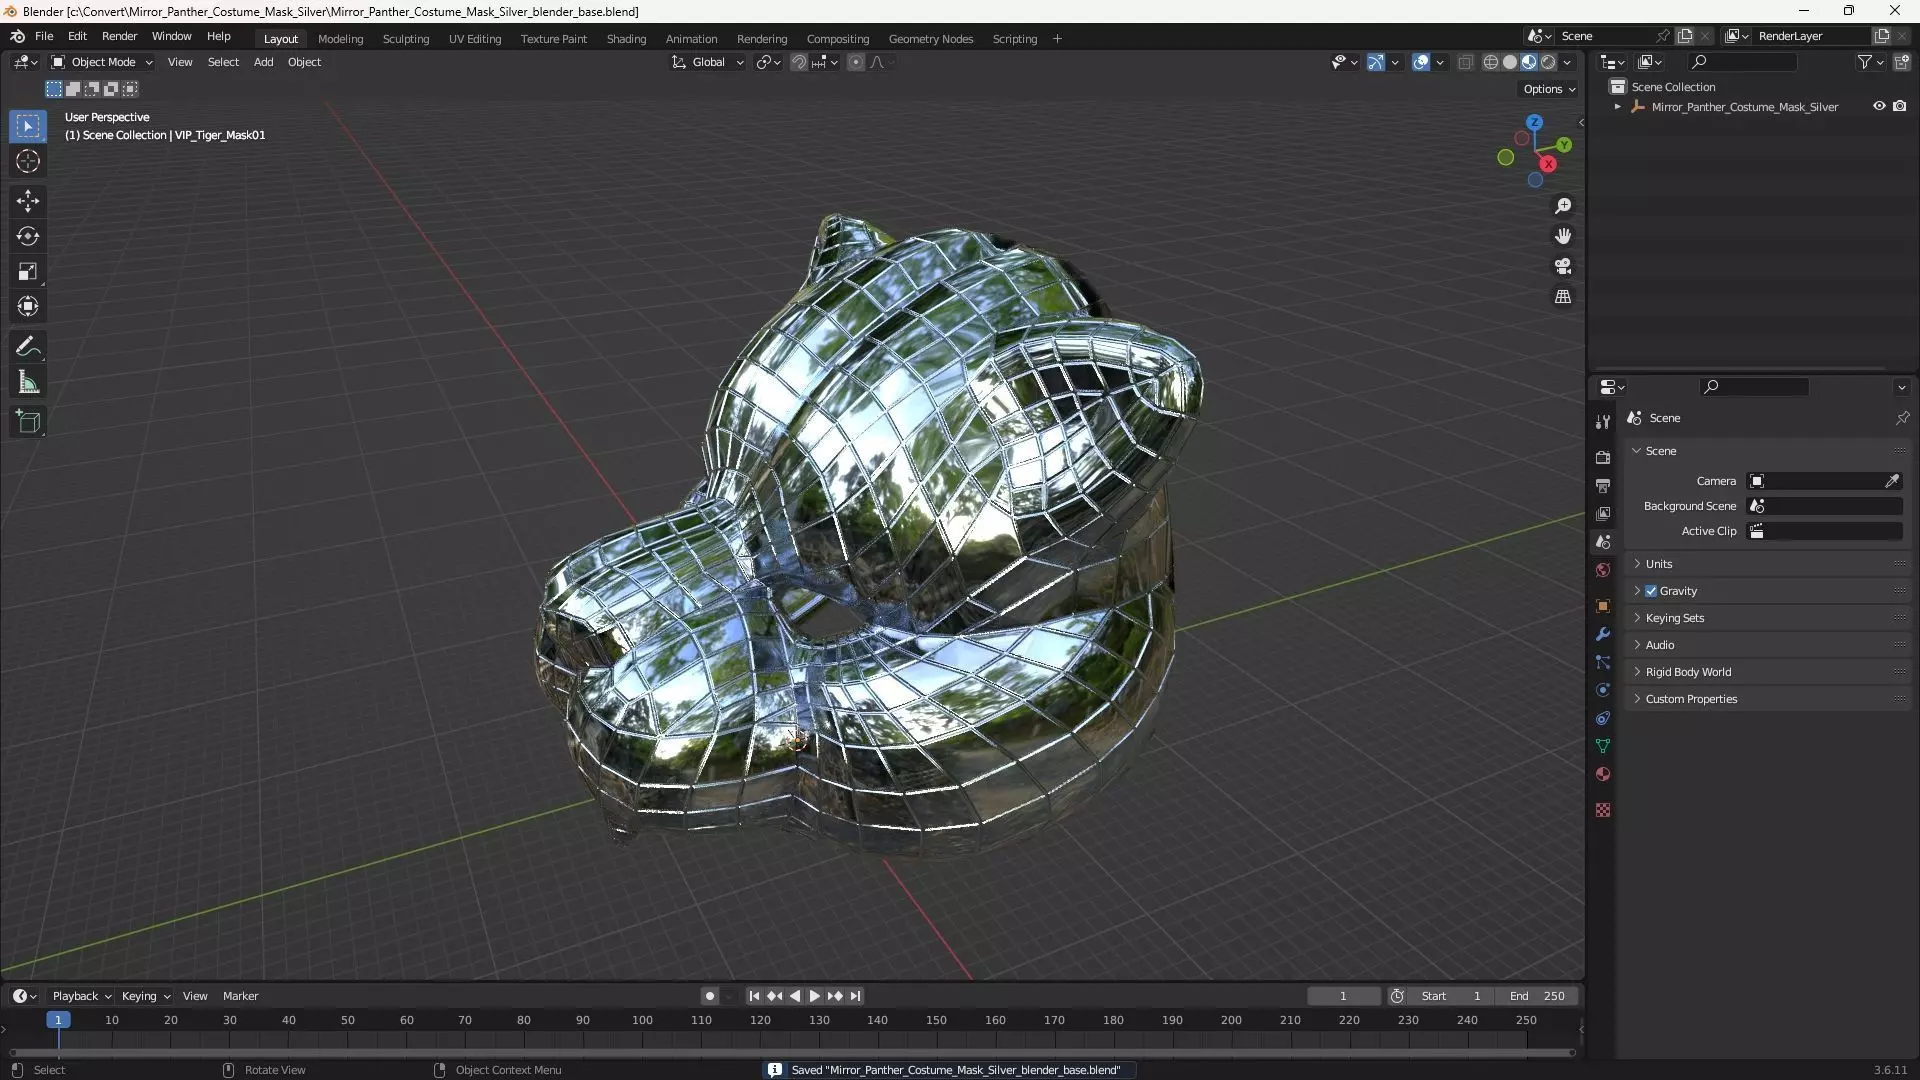Open the Modifier properties wrench tab
This screenshot has height=1080, width=1920.
click(x=1603, y=634)
